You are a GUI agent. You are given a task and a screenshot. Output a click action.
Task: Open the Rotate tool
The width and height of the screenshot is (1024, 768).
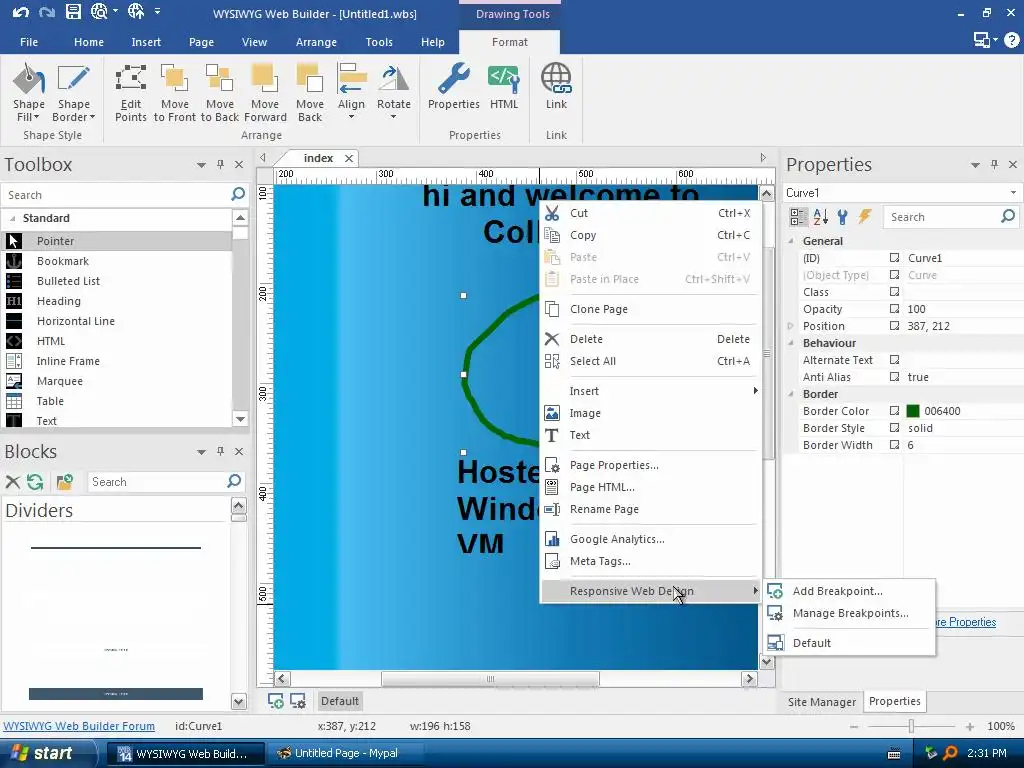394,92
